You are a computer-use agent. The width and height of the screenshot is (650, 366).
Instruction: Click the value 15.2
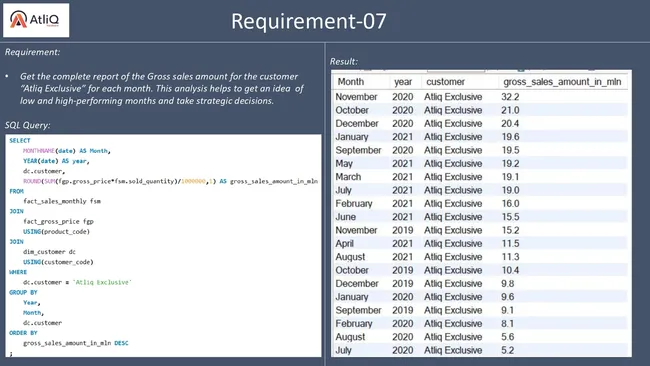pyautogui.click(x=510, y=230)
